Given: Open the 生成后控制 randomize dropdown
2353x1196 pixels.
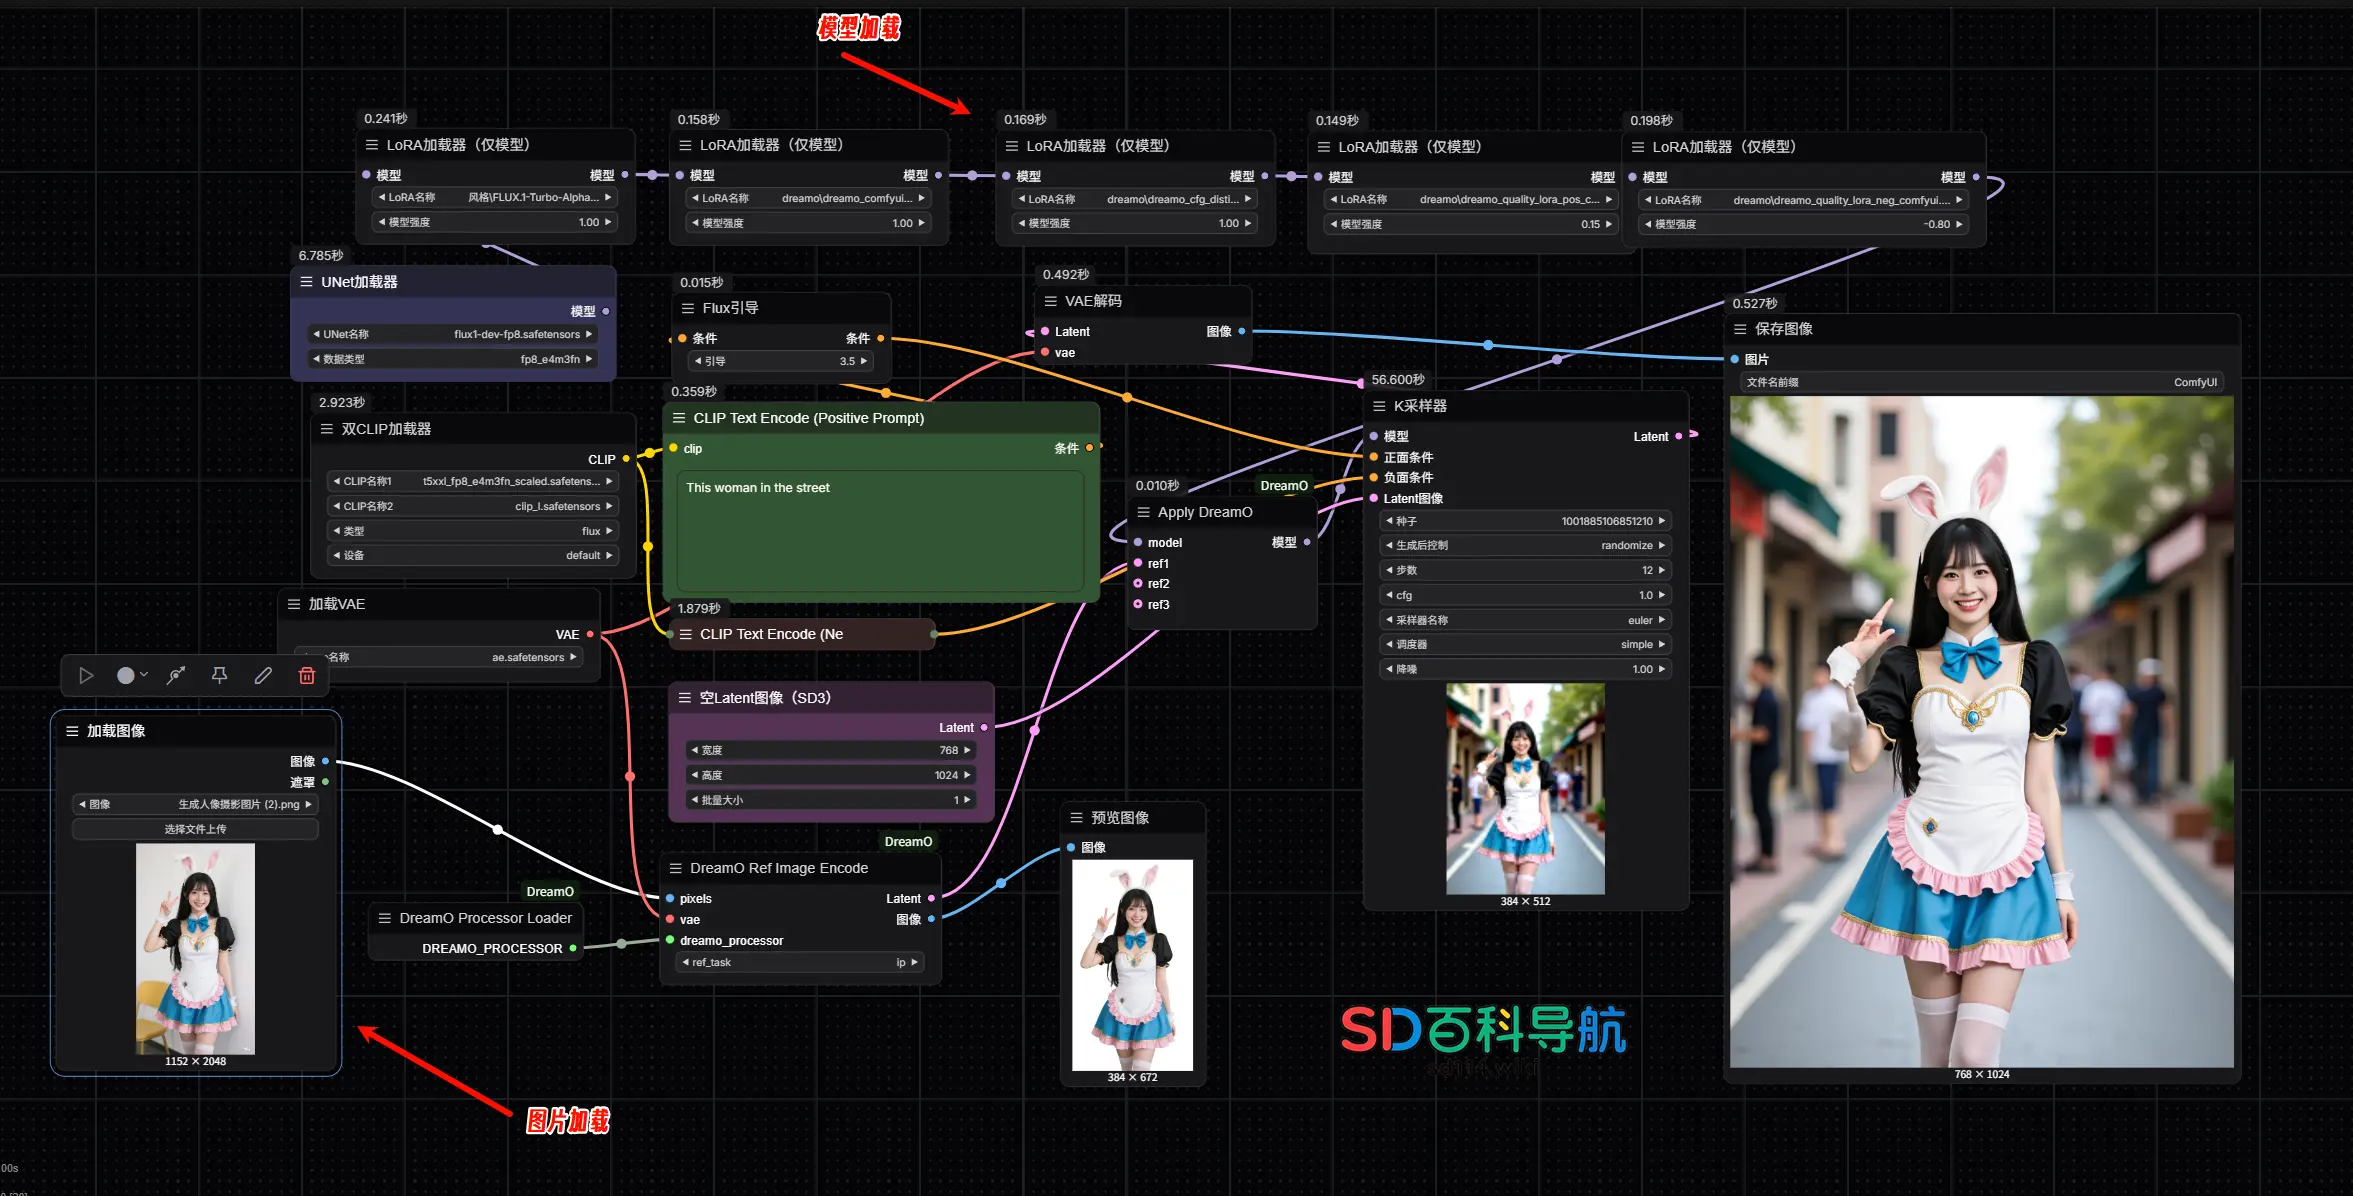Looking at the screenshot, I should pos(1525,546).
